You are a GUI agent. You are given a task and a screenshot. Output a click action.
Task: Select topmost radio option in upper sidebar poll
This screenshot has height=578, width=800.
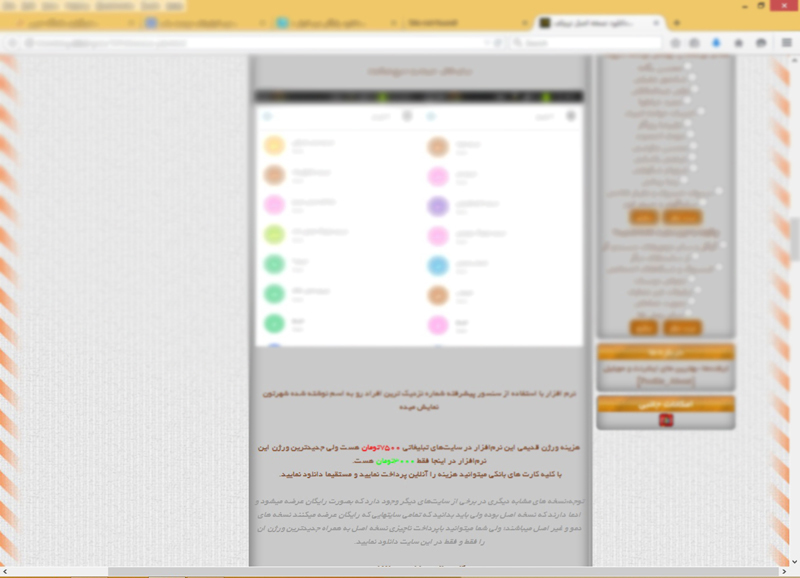(x=687, y=66)
